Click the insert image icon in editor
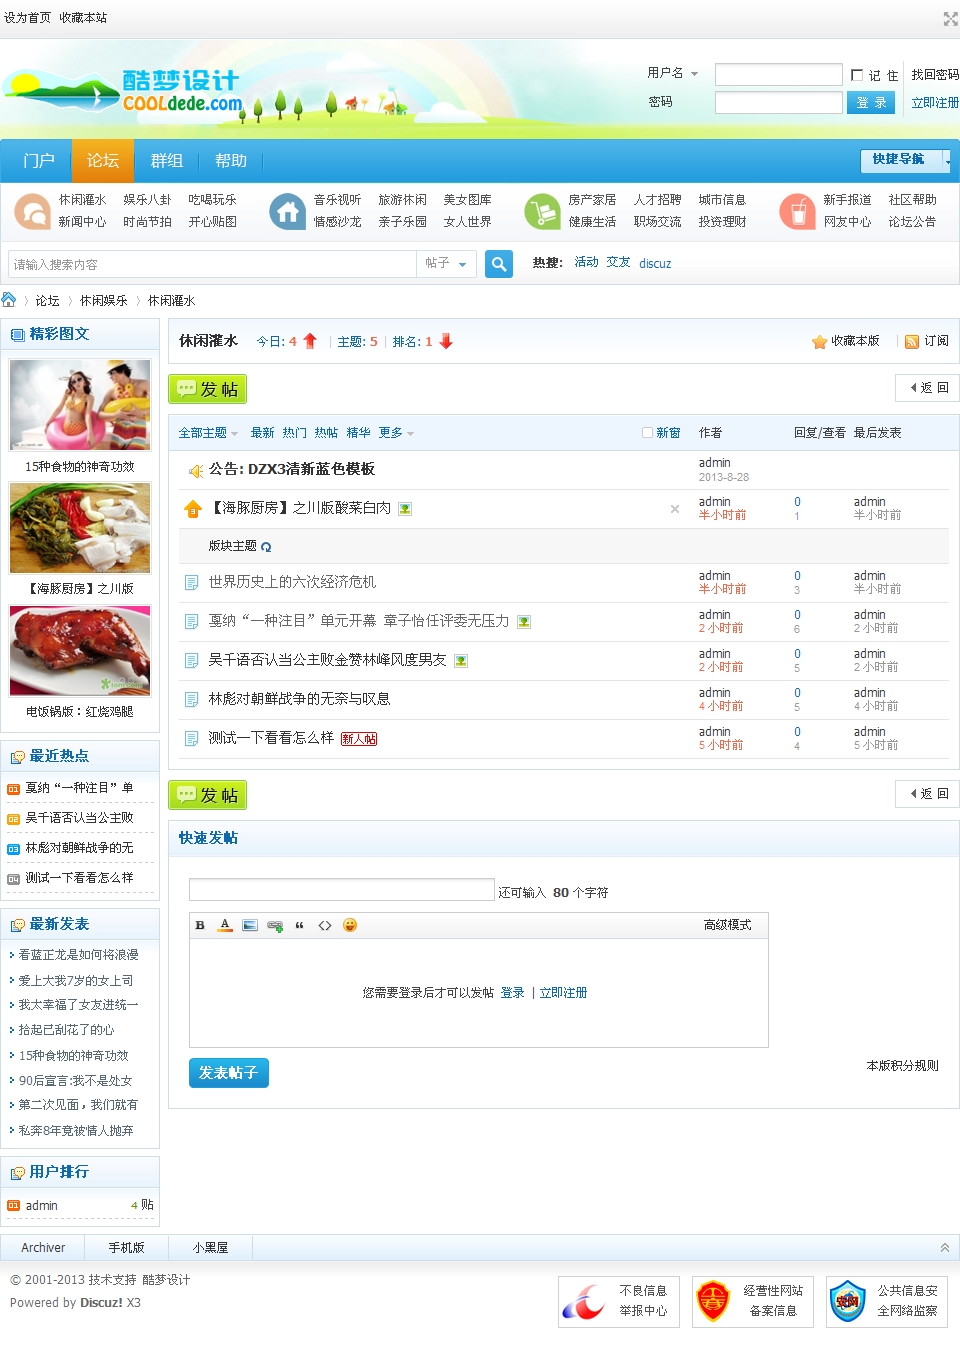960x1357 pixels. pos(250,925)
